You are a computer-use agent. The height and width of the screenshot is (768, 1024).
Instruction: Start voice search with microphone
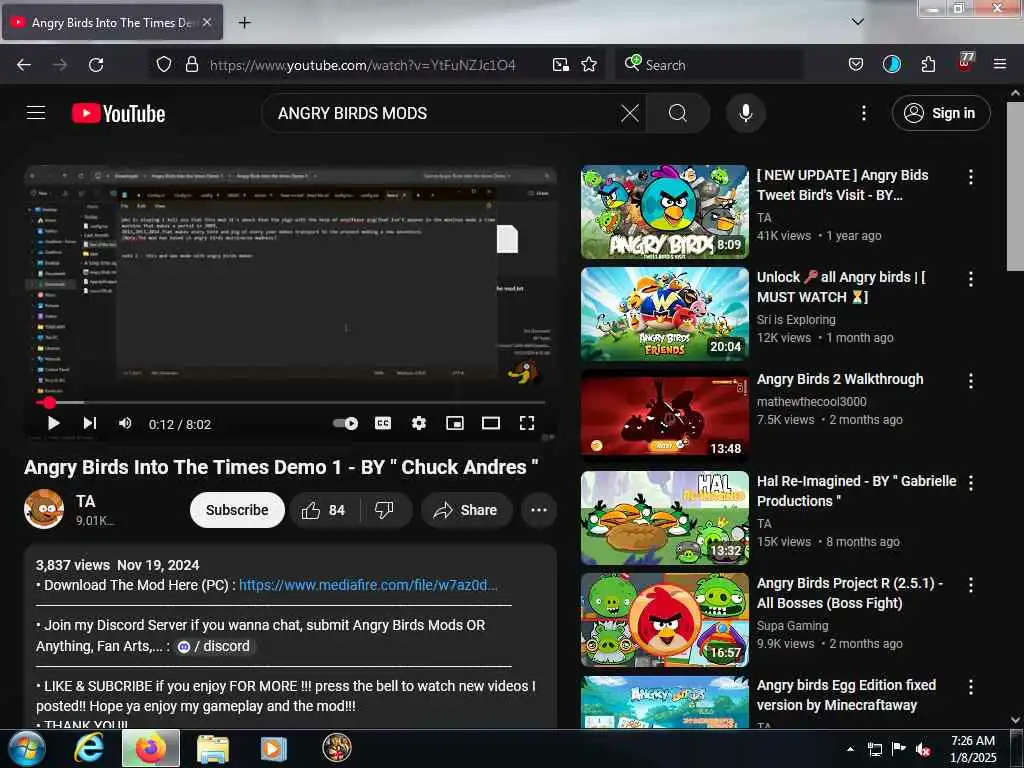[745, 113]
